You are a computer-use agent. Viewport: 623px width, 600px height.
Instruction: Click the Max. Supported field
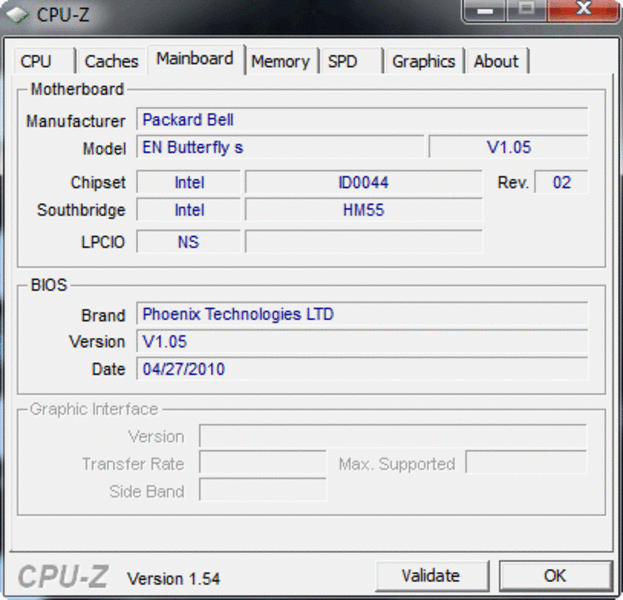coord(526,463)
